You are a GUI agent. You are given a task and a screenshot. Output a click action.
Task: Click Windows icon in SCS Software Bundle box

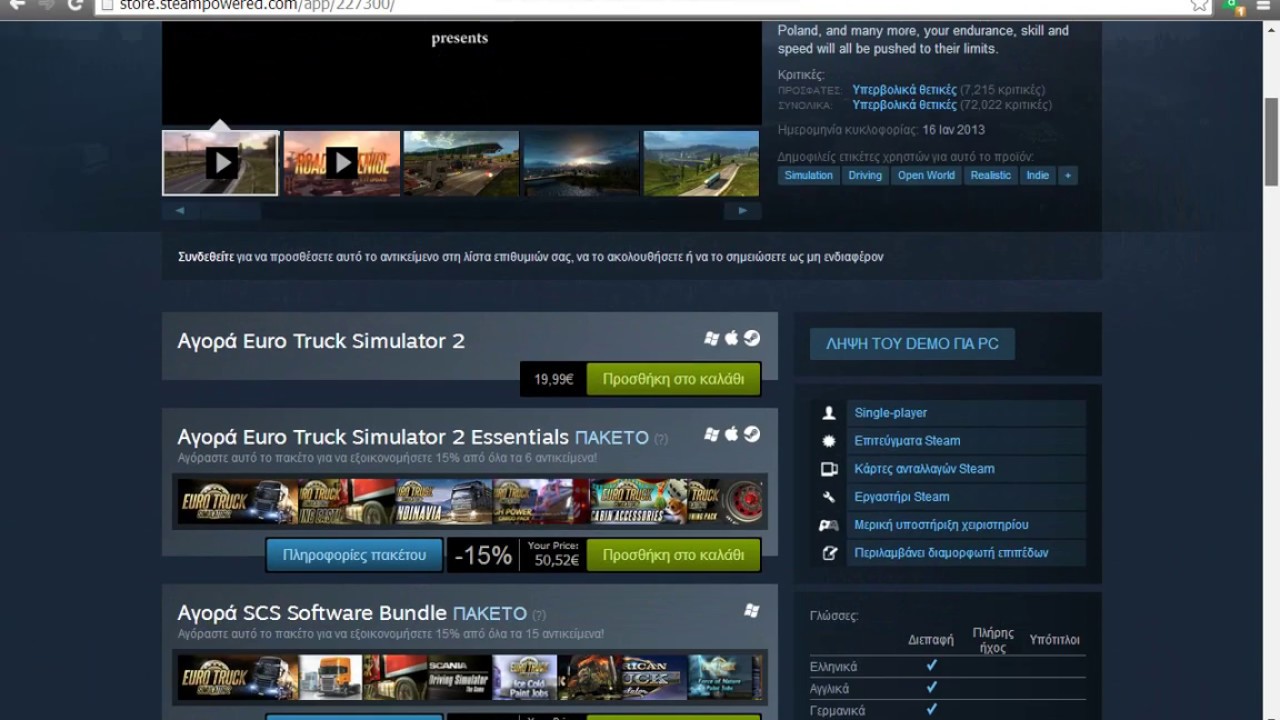click(x=751, y=611)
